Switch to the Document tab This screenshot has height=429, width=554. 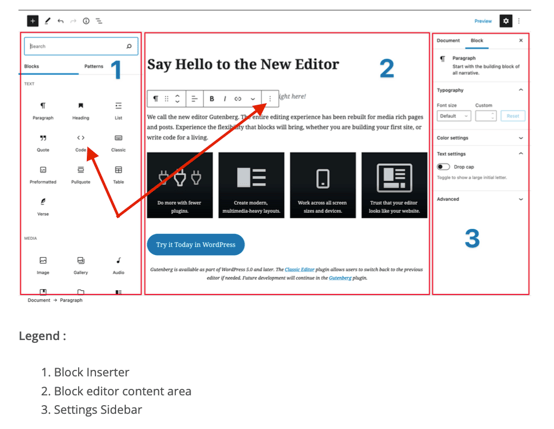pos(448,41)
